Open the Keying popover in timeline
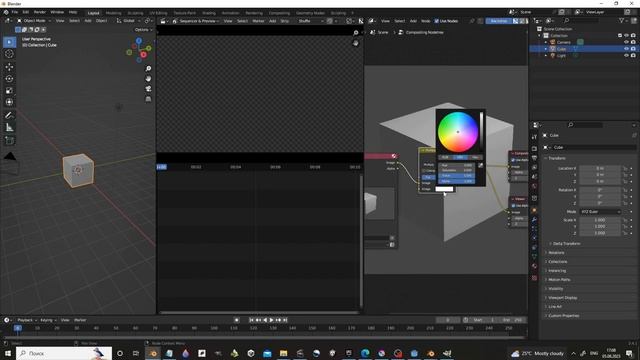 point(48,320)
